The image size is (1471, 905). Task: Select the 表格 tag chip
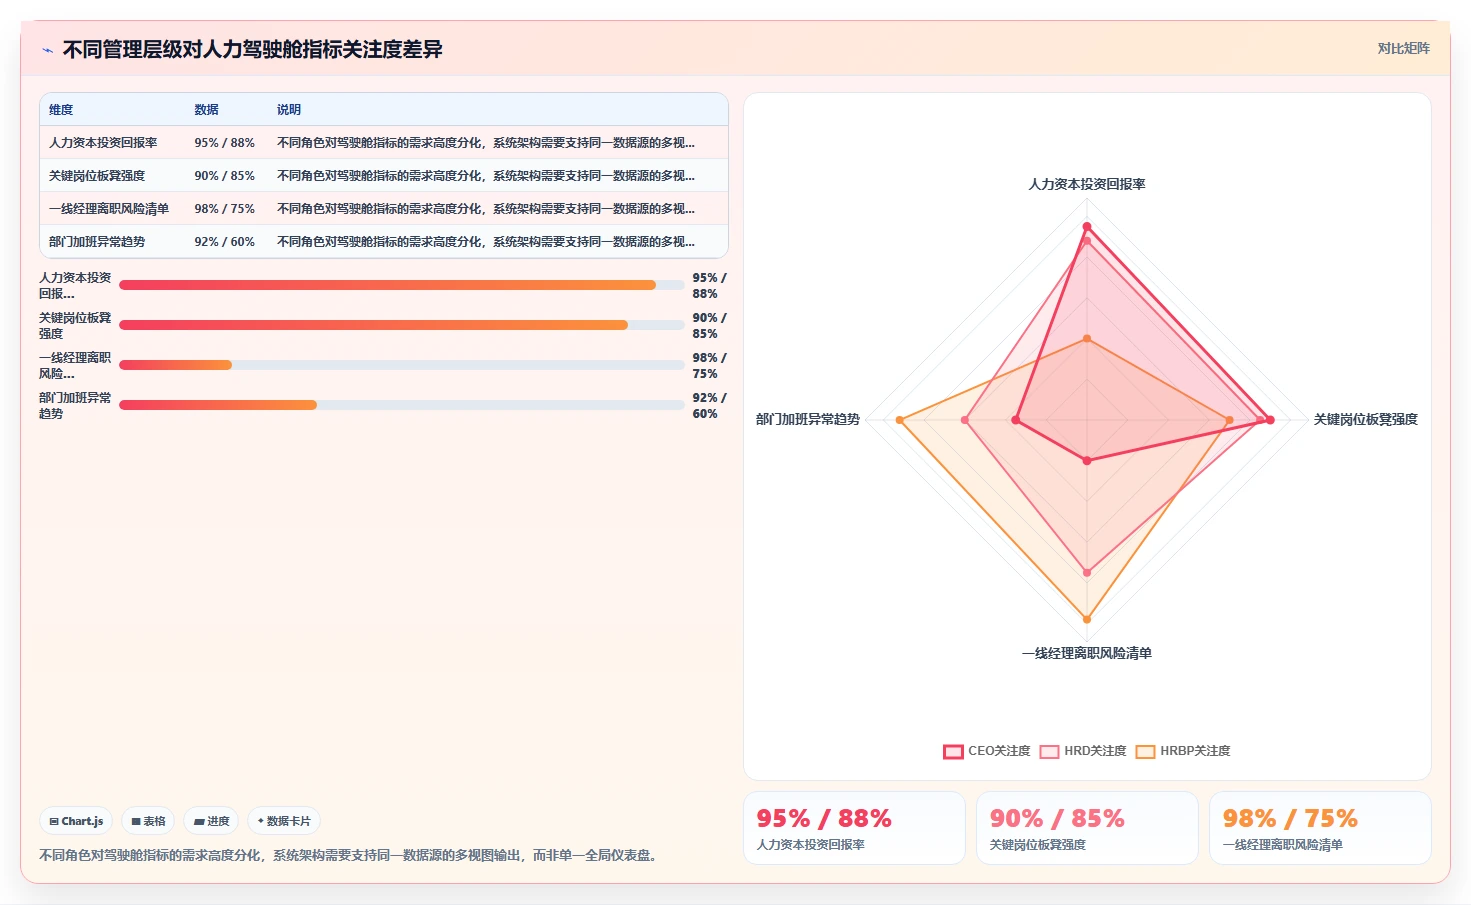(148, 821)
